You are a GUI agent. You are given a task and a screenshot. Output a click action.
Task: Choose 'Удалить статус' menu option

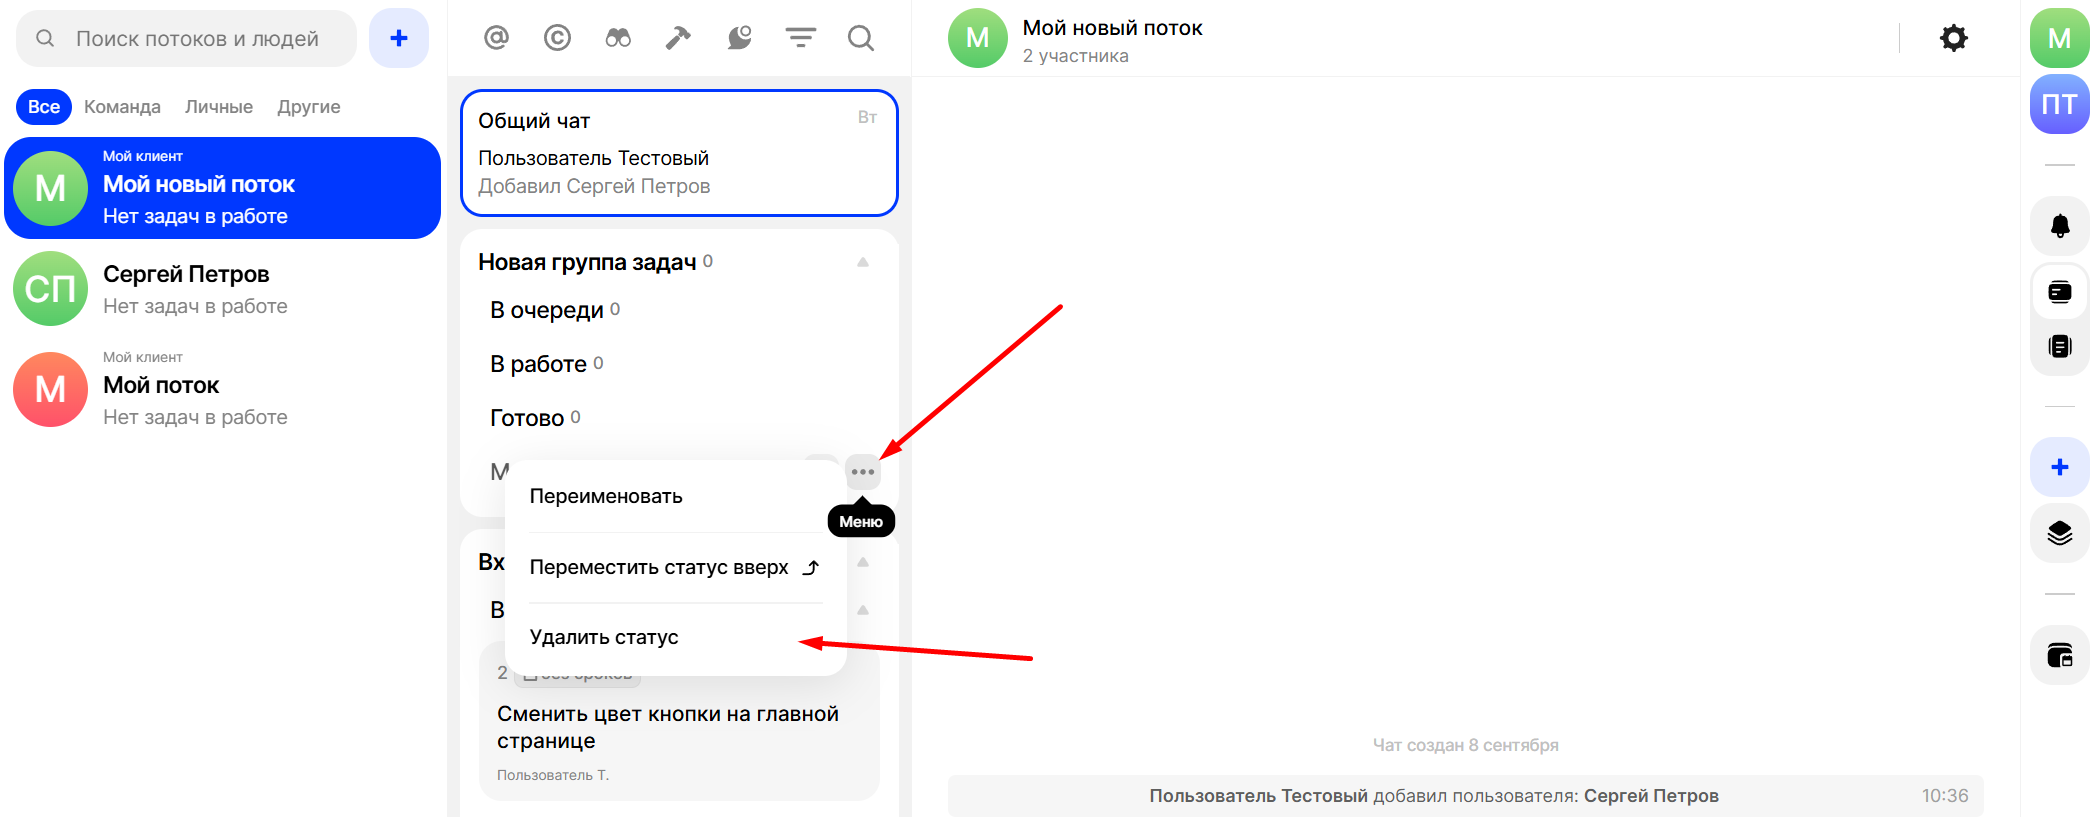(x=604, y=637)
